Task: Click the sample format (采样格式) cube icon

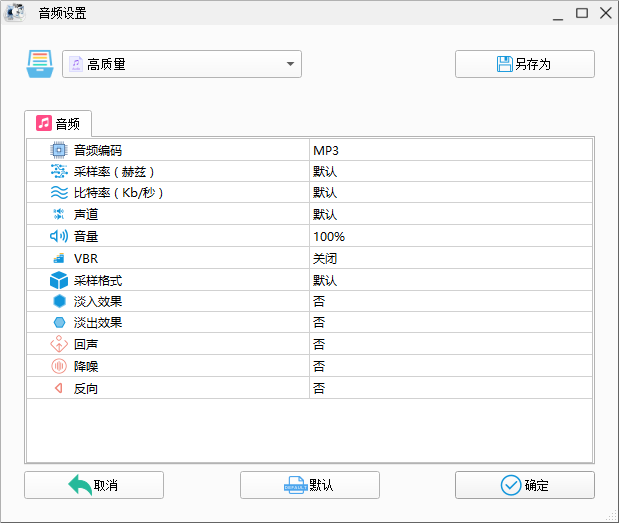Action: pyautogui.click(x=59, y=280)
